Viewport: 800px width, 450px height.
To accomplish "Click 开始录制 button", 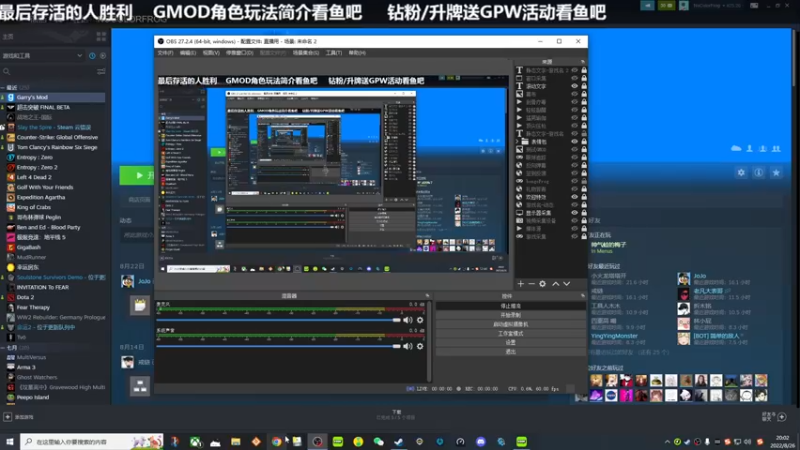I will (511, 315).
